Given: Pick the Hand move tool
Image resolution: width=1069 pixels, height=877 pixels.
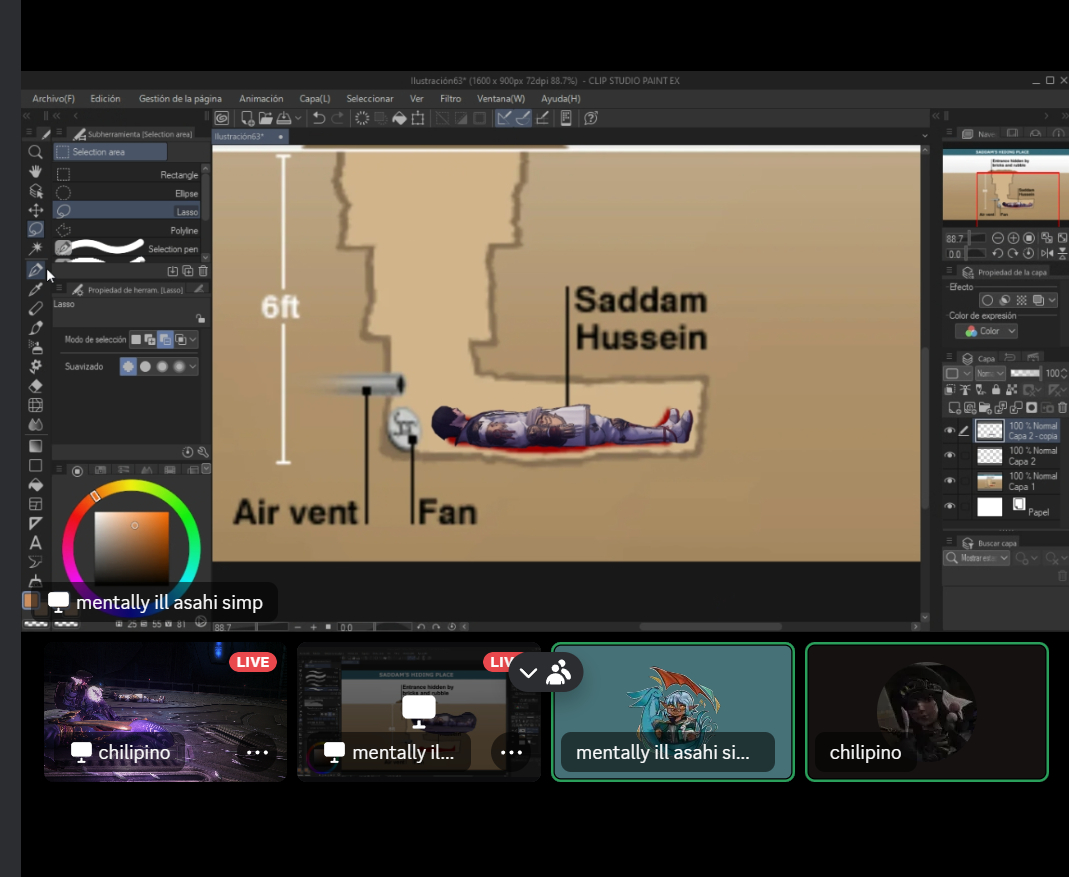Looking at the screenshot, I should tap(35, 172).
